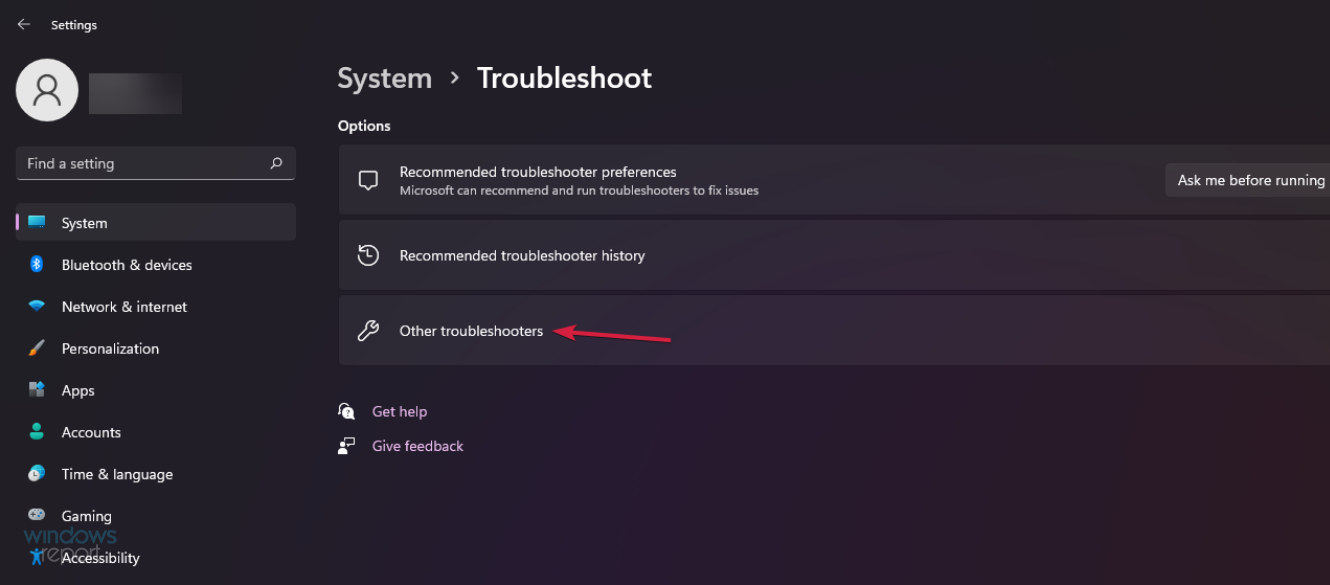Viewport: 1330px width, 585px height.
Task: Open Other troubleshooters
Action: (x=471, y=331)
